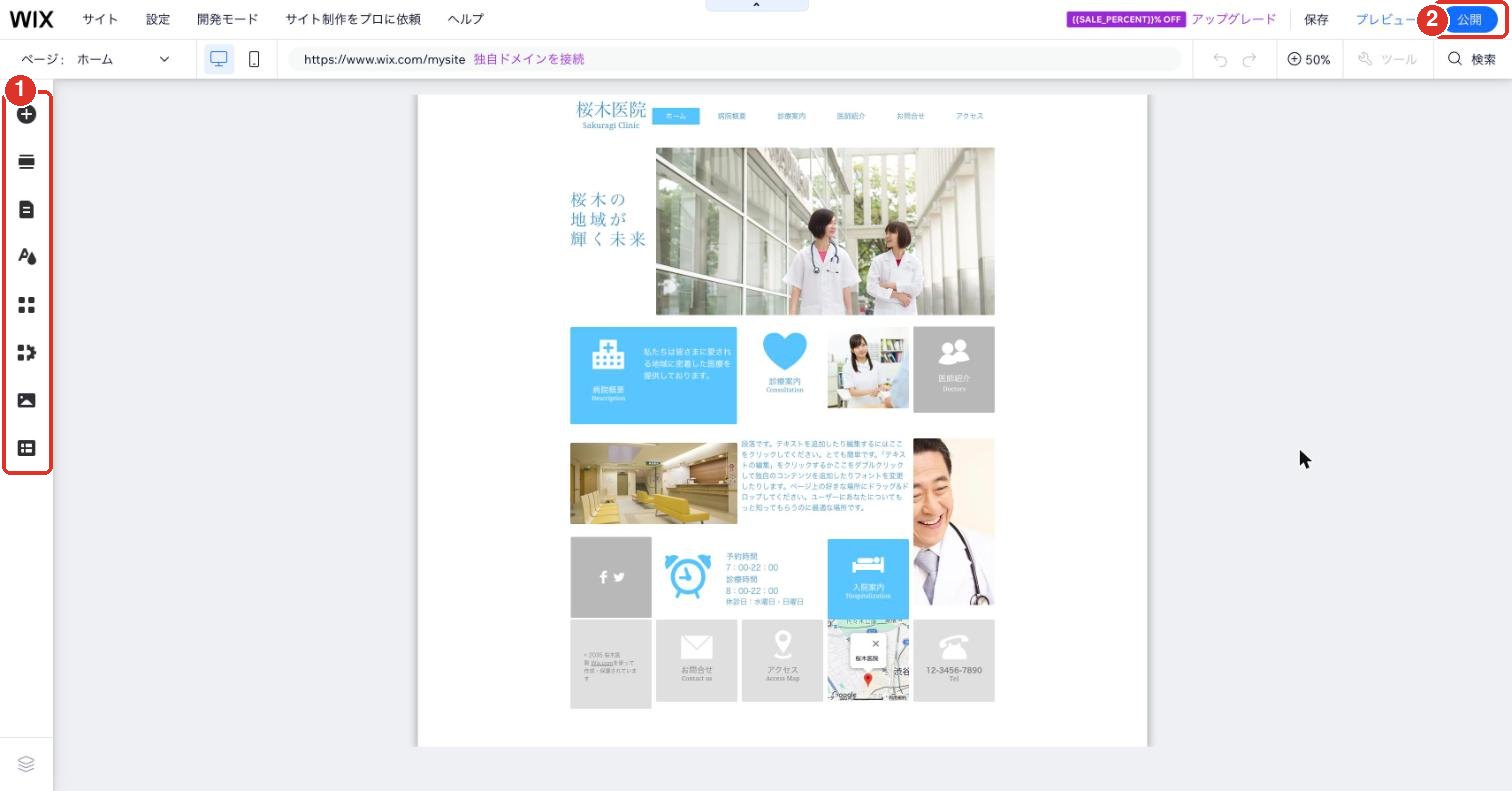
Task: Open サイト制作をプロに依頼 menu
Action: 353,19
